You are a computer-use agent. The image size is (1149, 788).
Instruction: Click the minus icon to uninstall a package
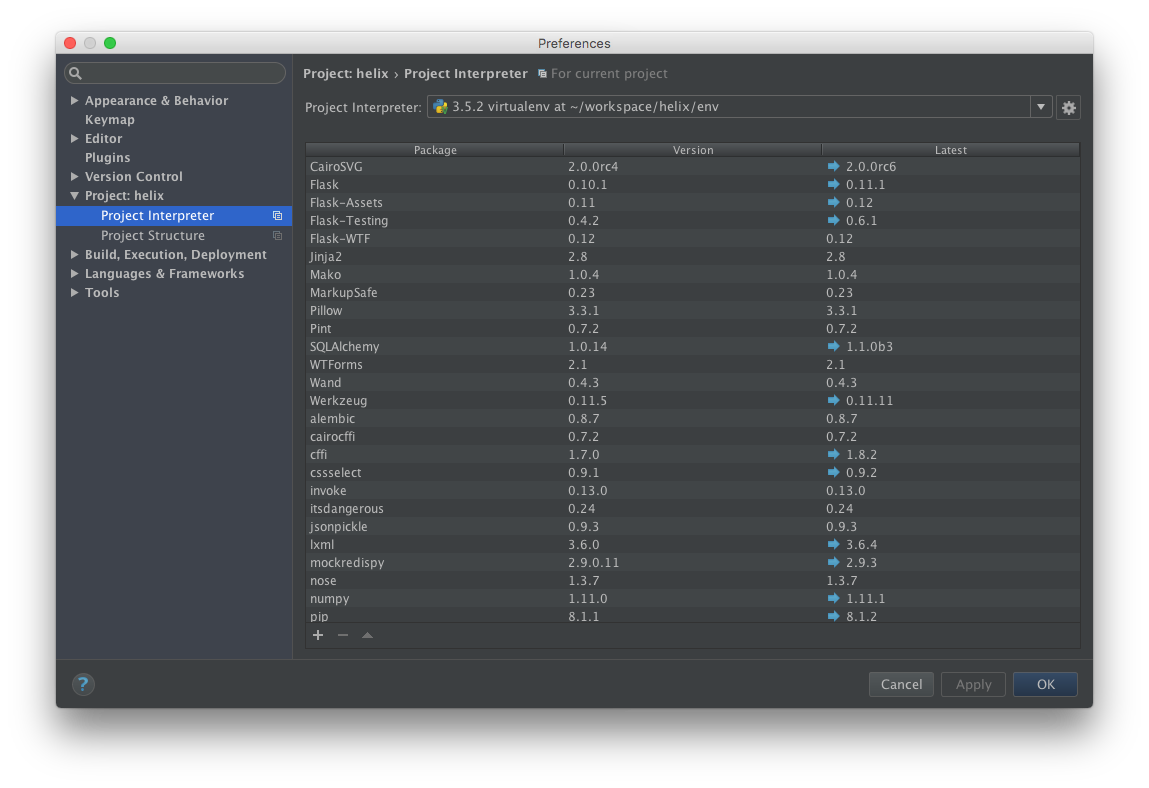(x=343, y=635)
